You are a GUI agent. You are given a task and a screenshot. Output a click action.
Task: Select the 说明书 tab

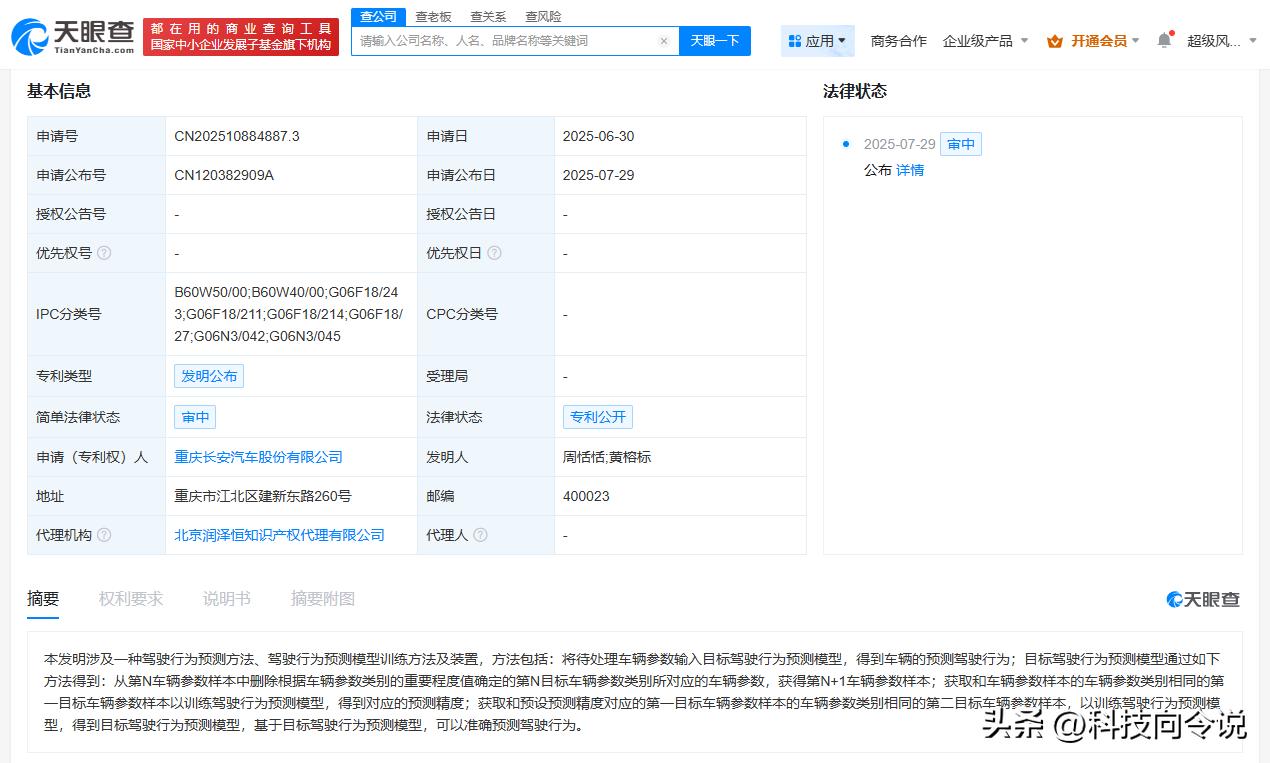227,599
